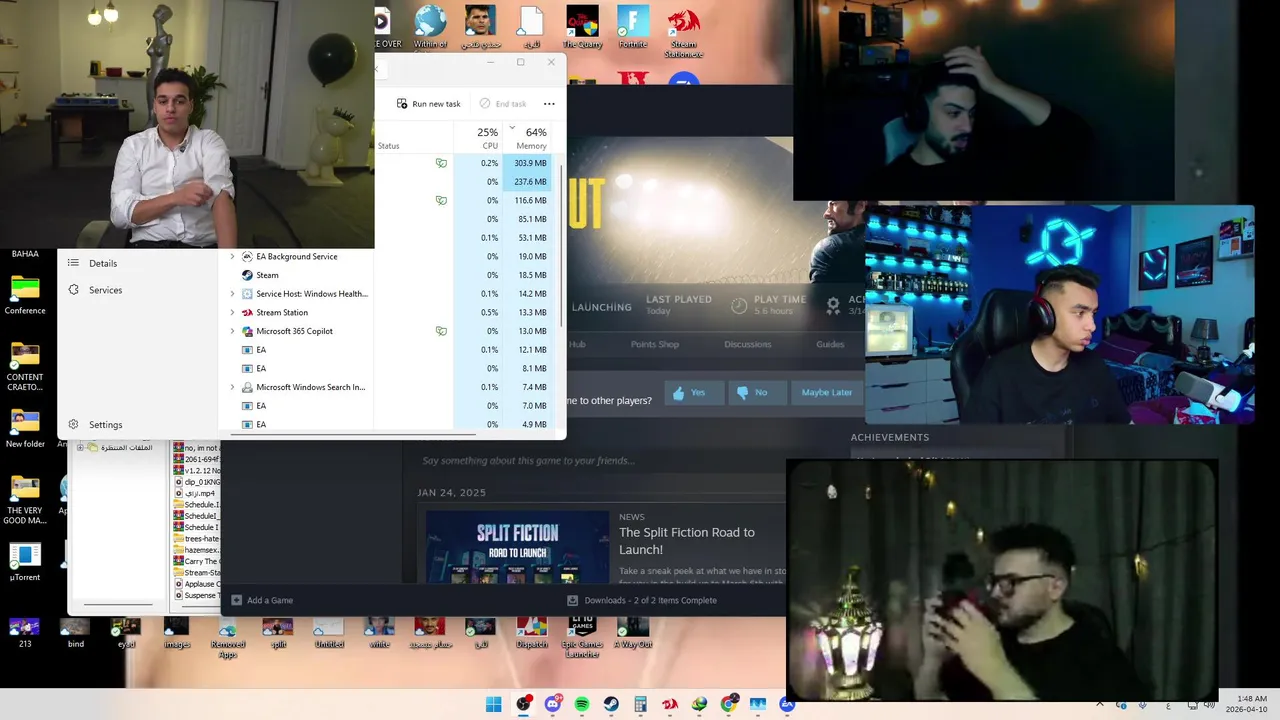Open Details page in Task Manager sidebar
The image size is (1280, 720).
pos(102,263)
